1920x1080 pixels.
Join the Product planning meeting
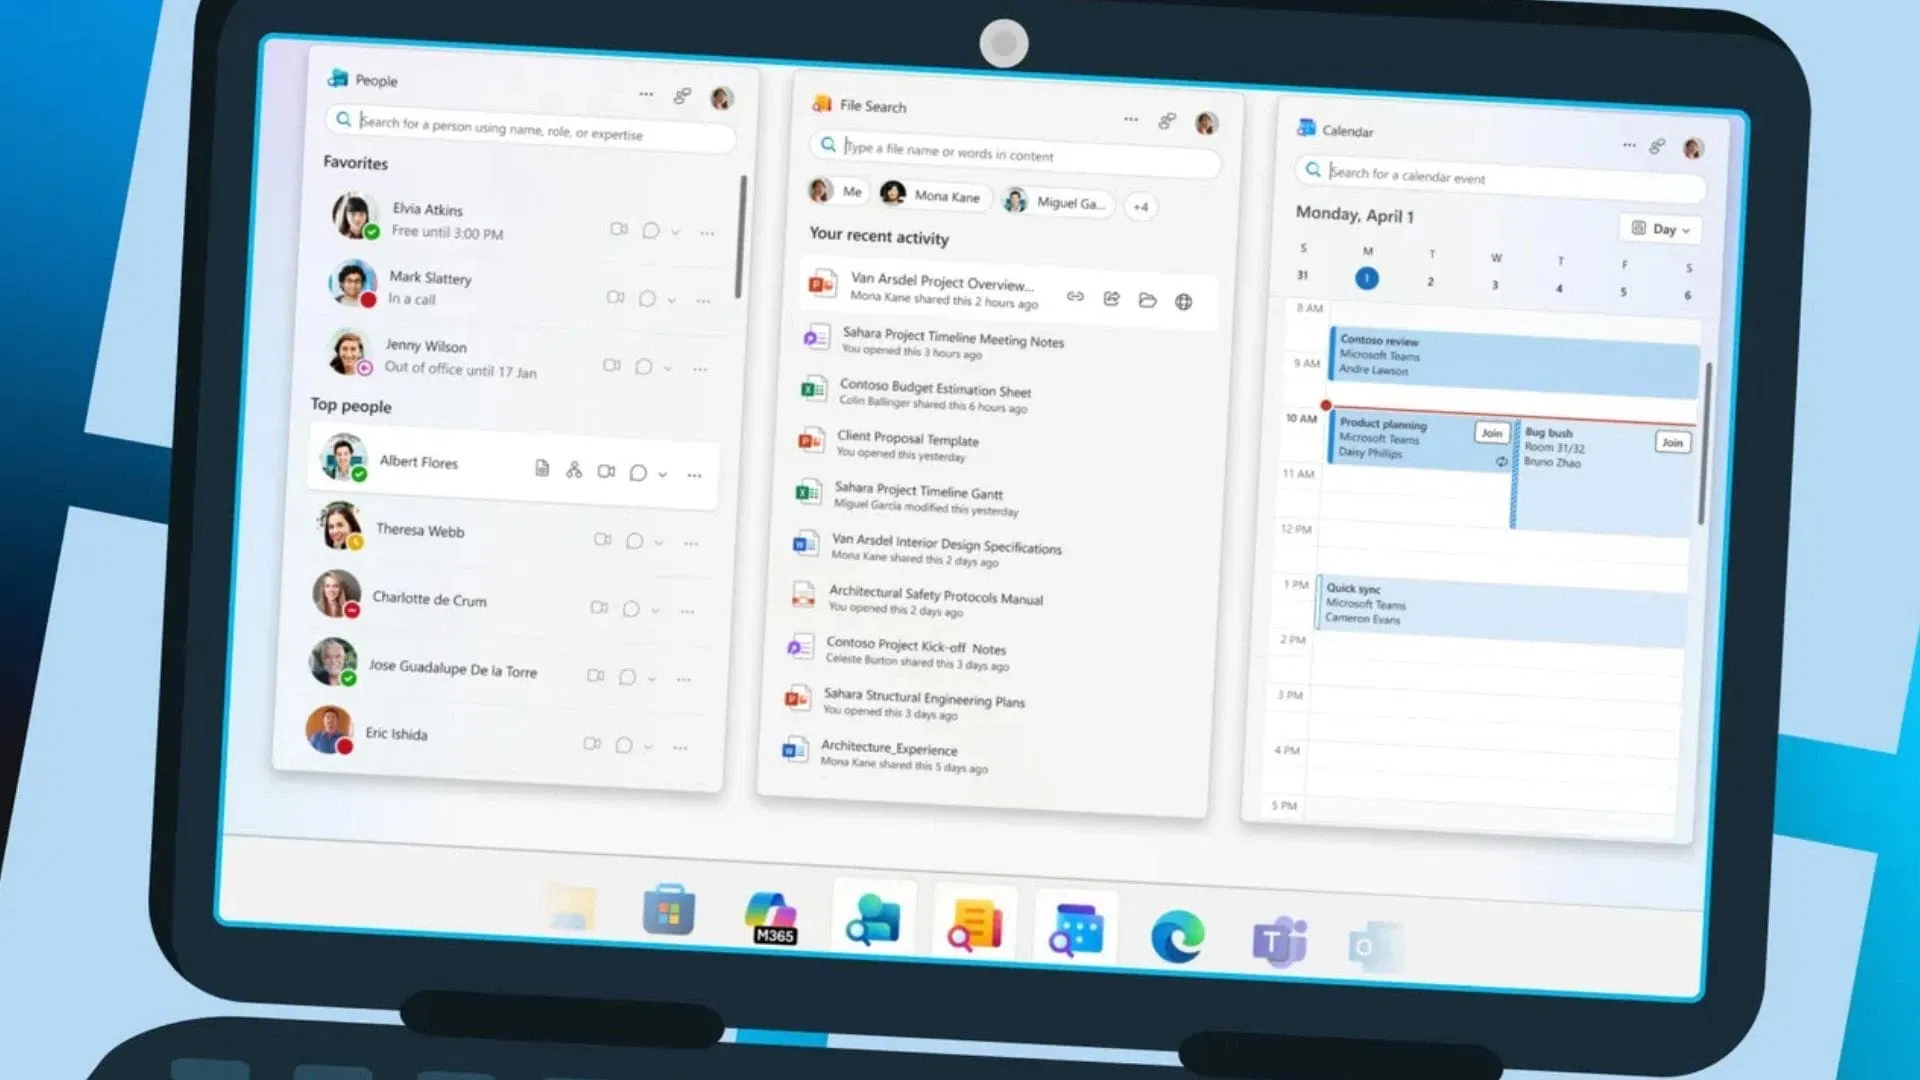pyautogui.click(x=1491, y=433)
